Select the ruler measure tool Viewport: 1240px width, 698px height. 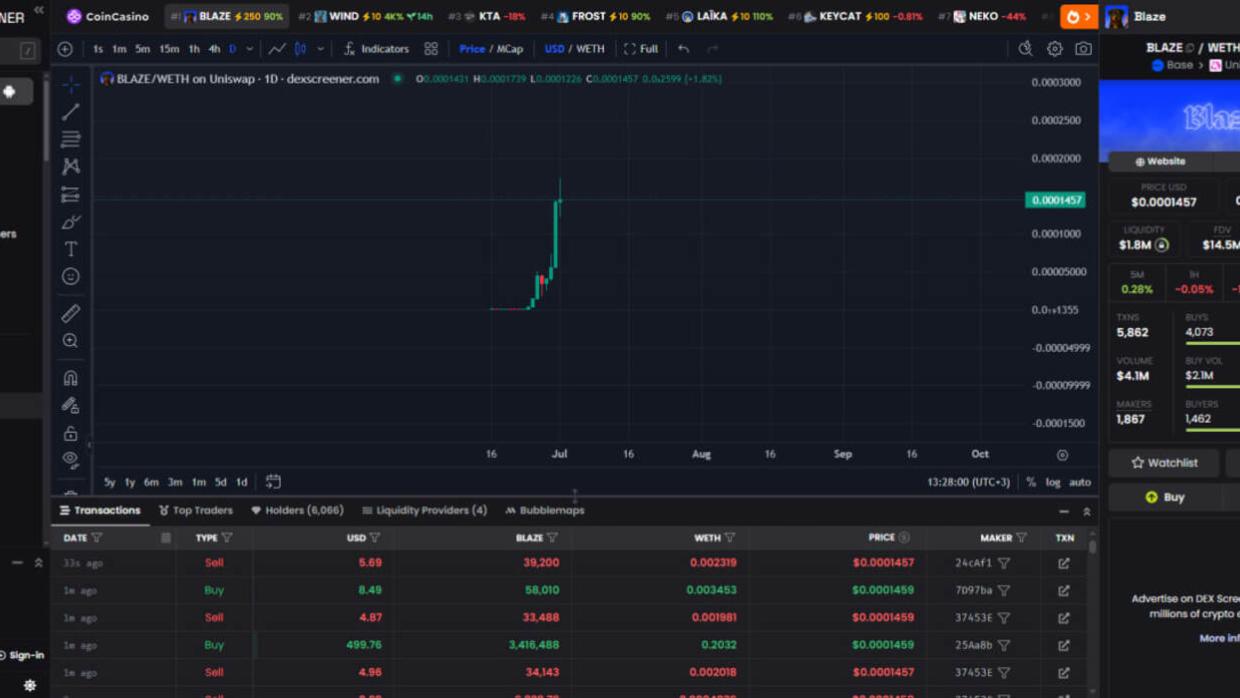[x=70, y=314]
